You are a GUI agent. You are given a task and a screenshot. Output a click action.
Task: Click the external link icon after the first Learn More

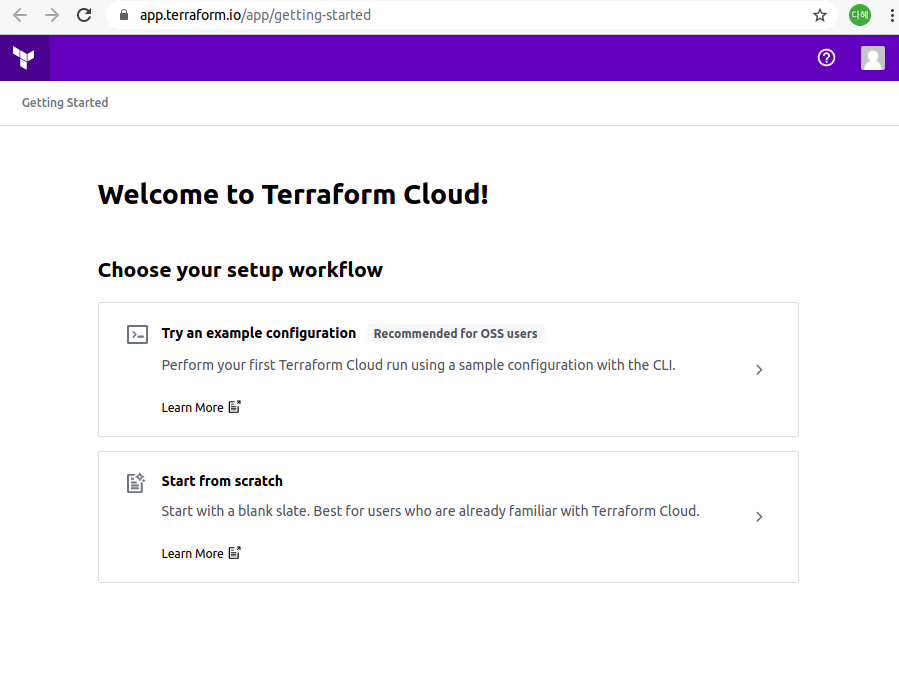pos(234,407)
